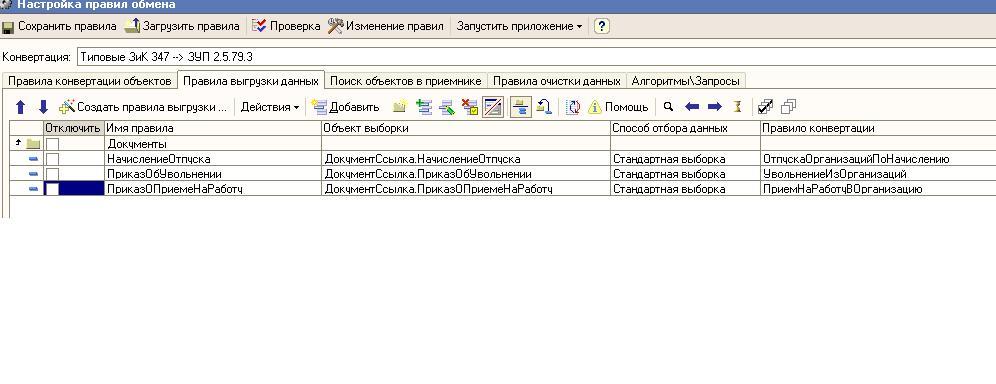Click the edit current item pencil icon

click(447, 107)
